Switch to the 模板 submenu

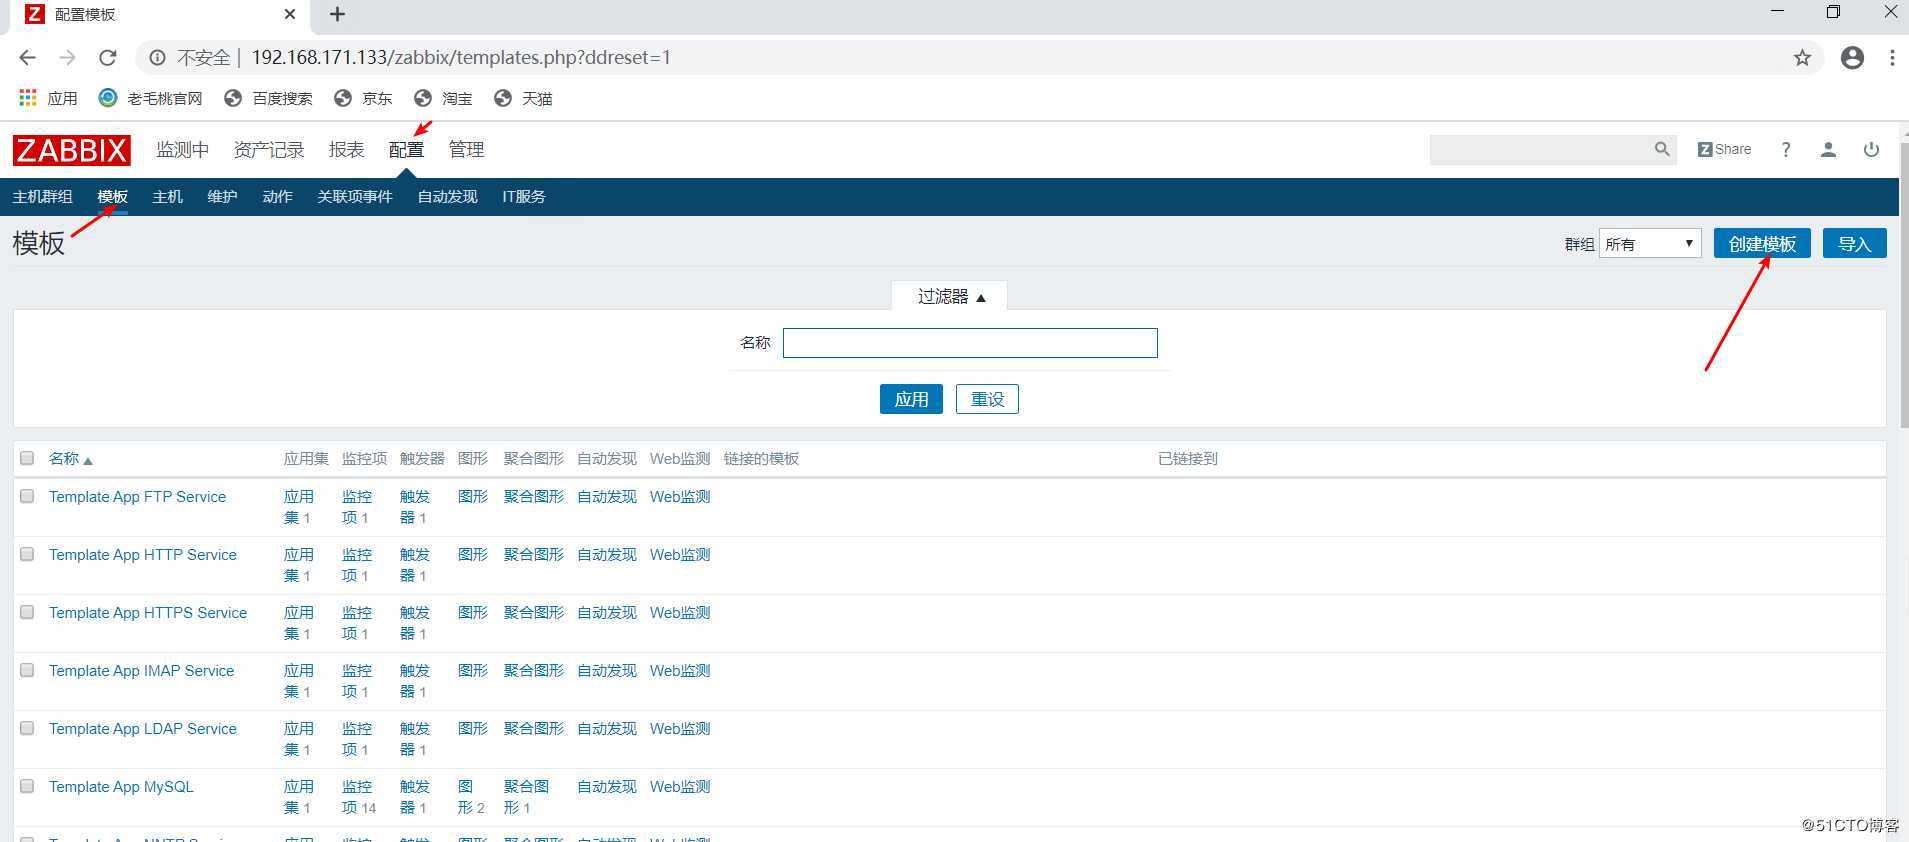[x=112, y=197]
